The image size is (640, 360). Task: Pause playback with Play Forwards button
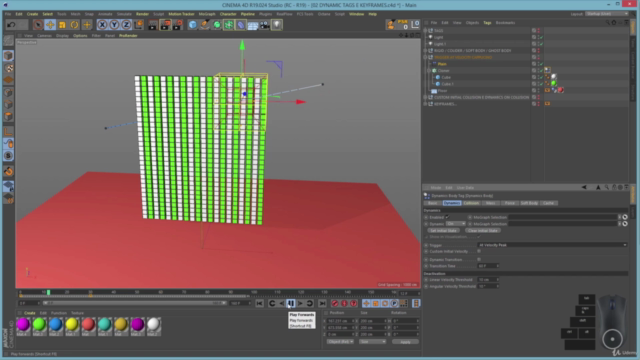[x=291, y=303]
